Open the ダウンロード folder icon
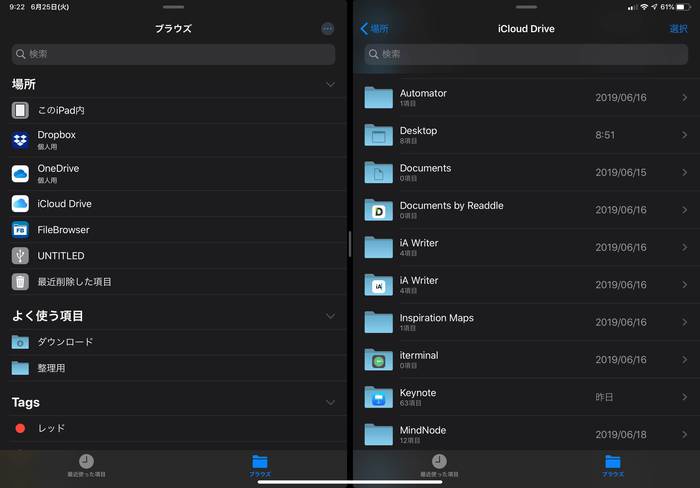Viewport: 700px width, 488px height. pos(20,342)
